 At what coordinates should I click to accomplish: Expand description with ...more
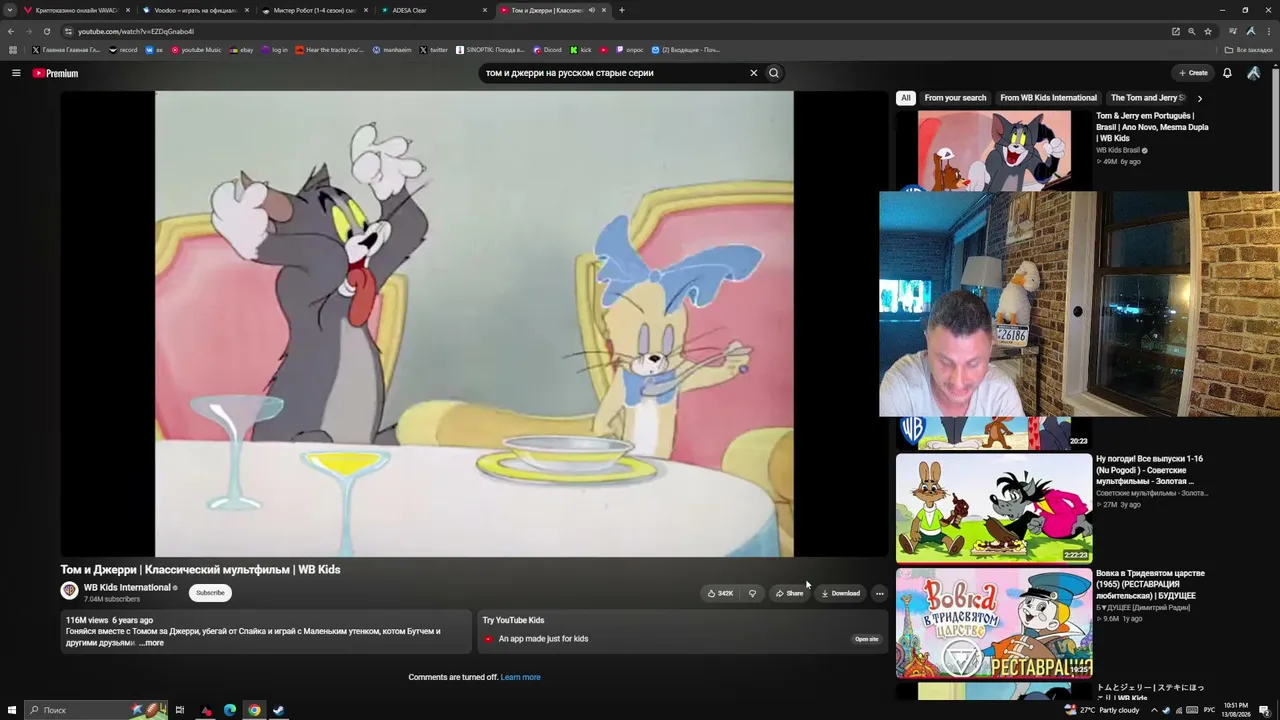click(151, 643)
